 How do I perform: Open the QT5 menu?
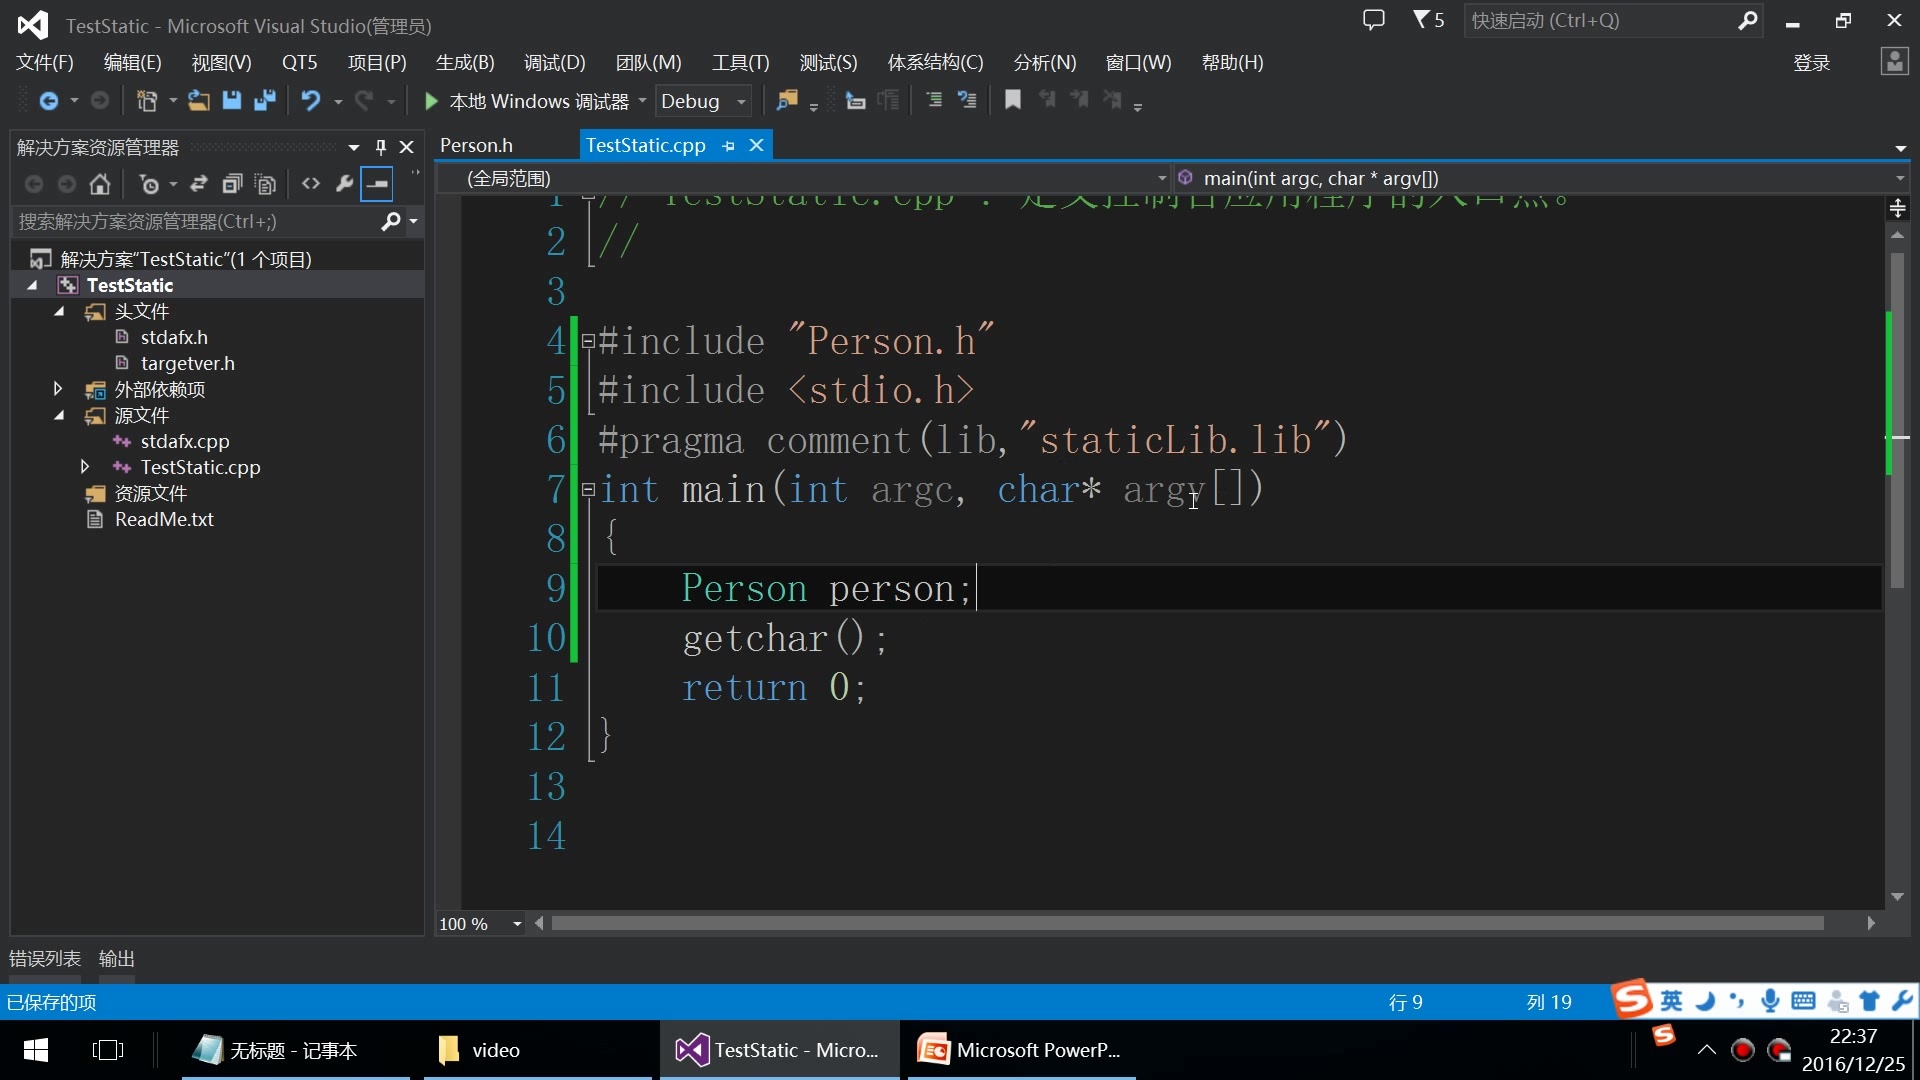click(x=300, y=62)
